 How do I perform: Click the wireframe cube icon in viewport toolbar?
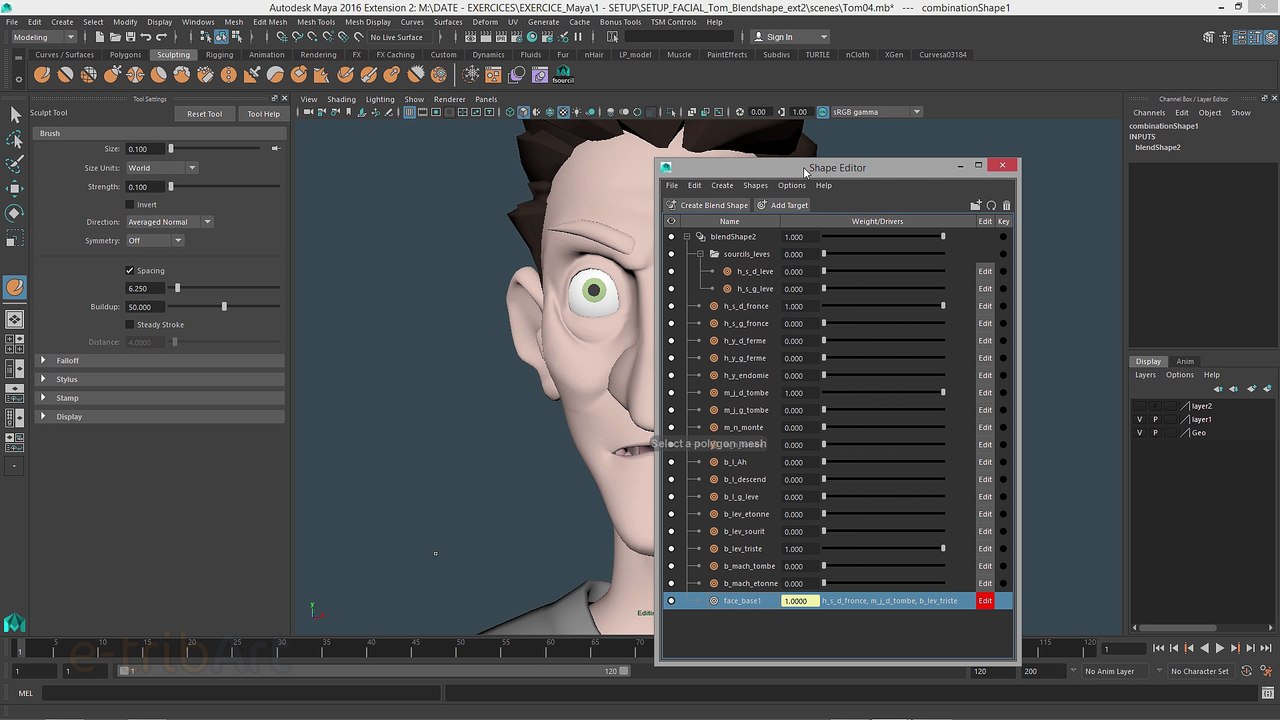pyautogui.click(x=510, y=112)
